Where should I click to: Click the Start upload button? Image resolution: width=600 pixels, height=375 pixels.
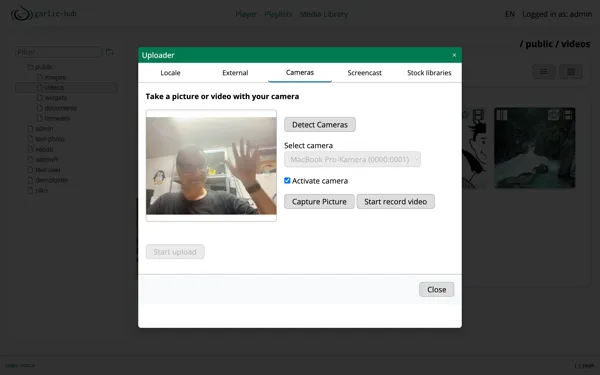pyautogui.click(x=175, y=252)
